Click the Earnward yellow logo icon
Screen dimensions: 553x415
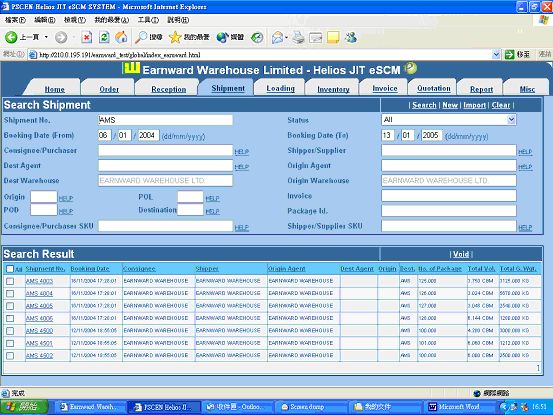tap(131, 68)
